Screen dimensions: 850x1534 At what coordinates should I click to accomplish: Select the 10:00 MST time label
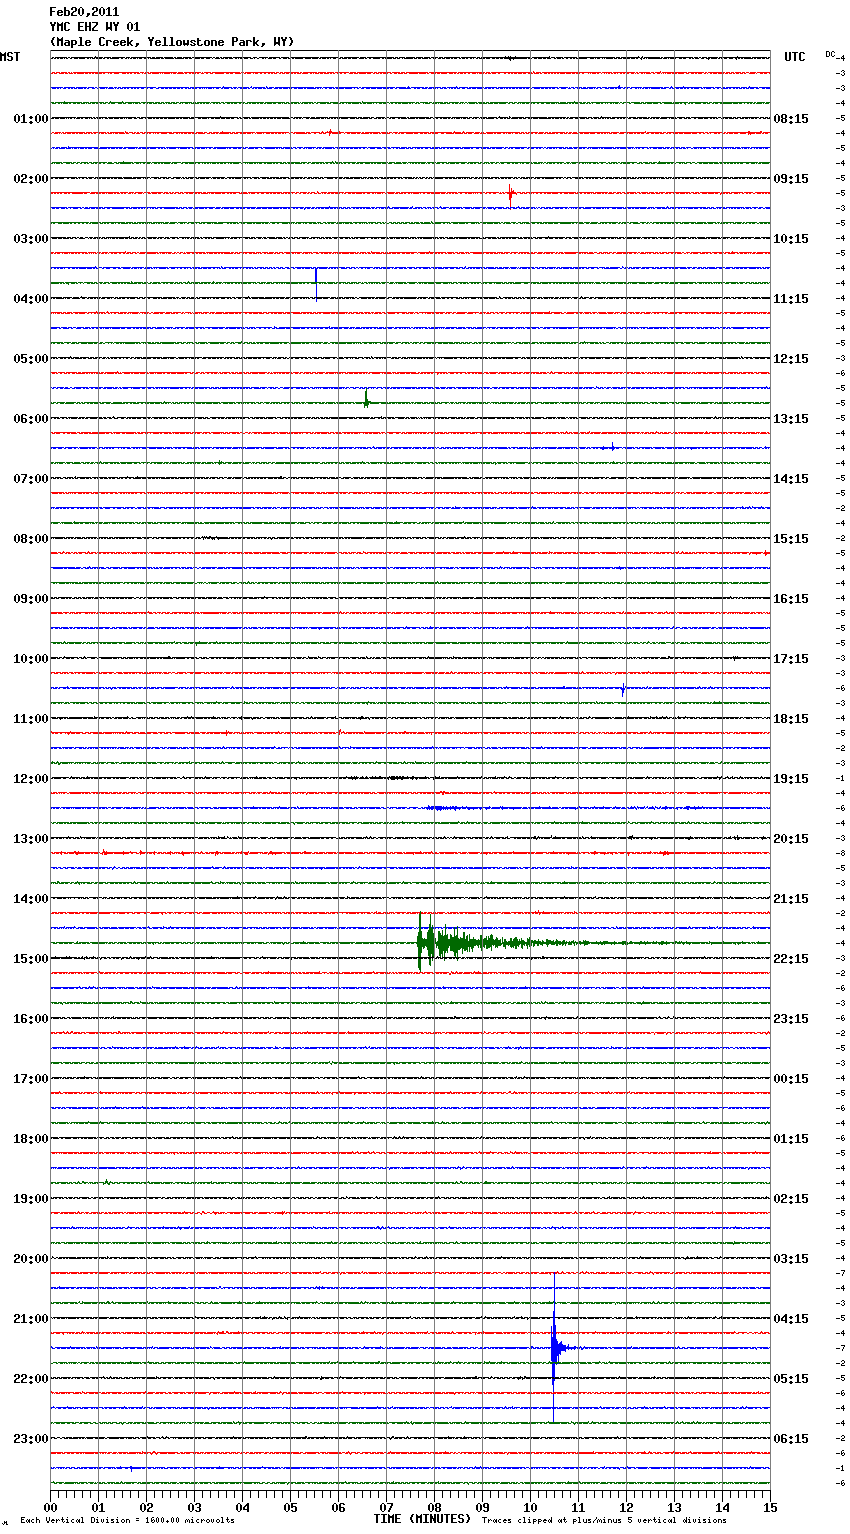tap(31, 659)
